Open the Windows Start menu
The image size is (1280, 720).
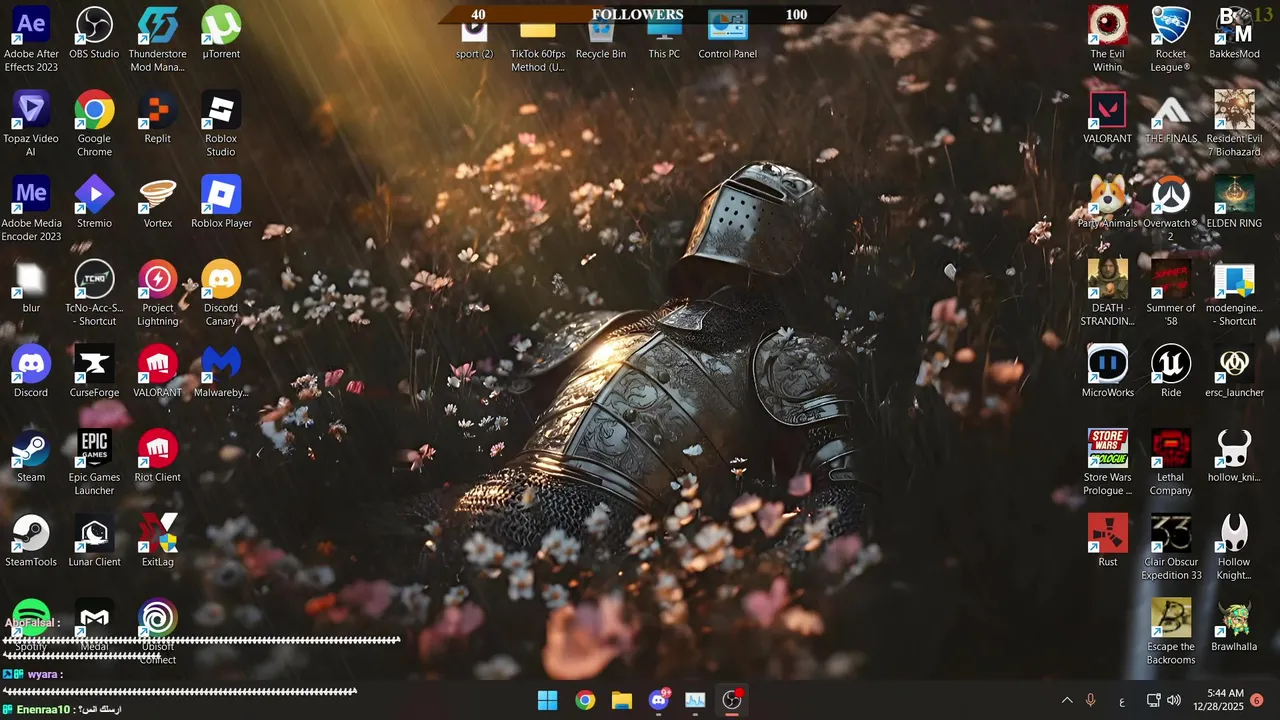pyautogui.click(x=548, y=700)
